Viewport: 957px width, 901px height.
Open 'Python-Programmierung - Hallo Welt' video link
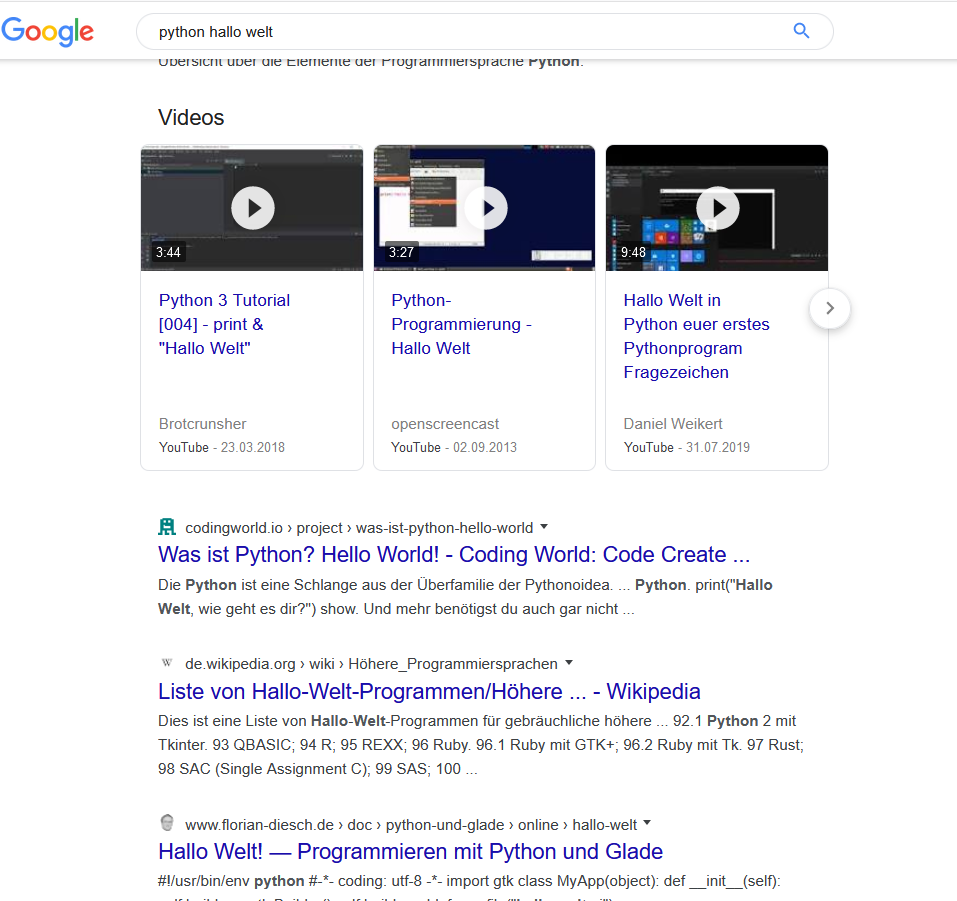click(461, 324)
